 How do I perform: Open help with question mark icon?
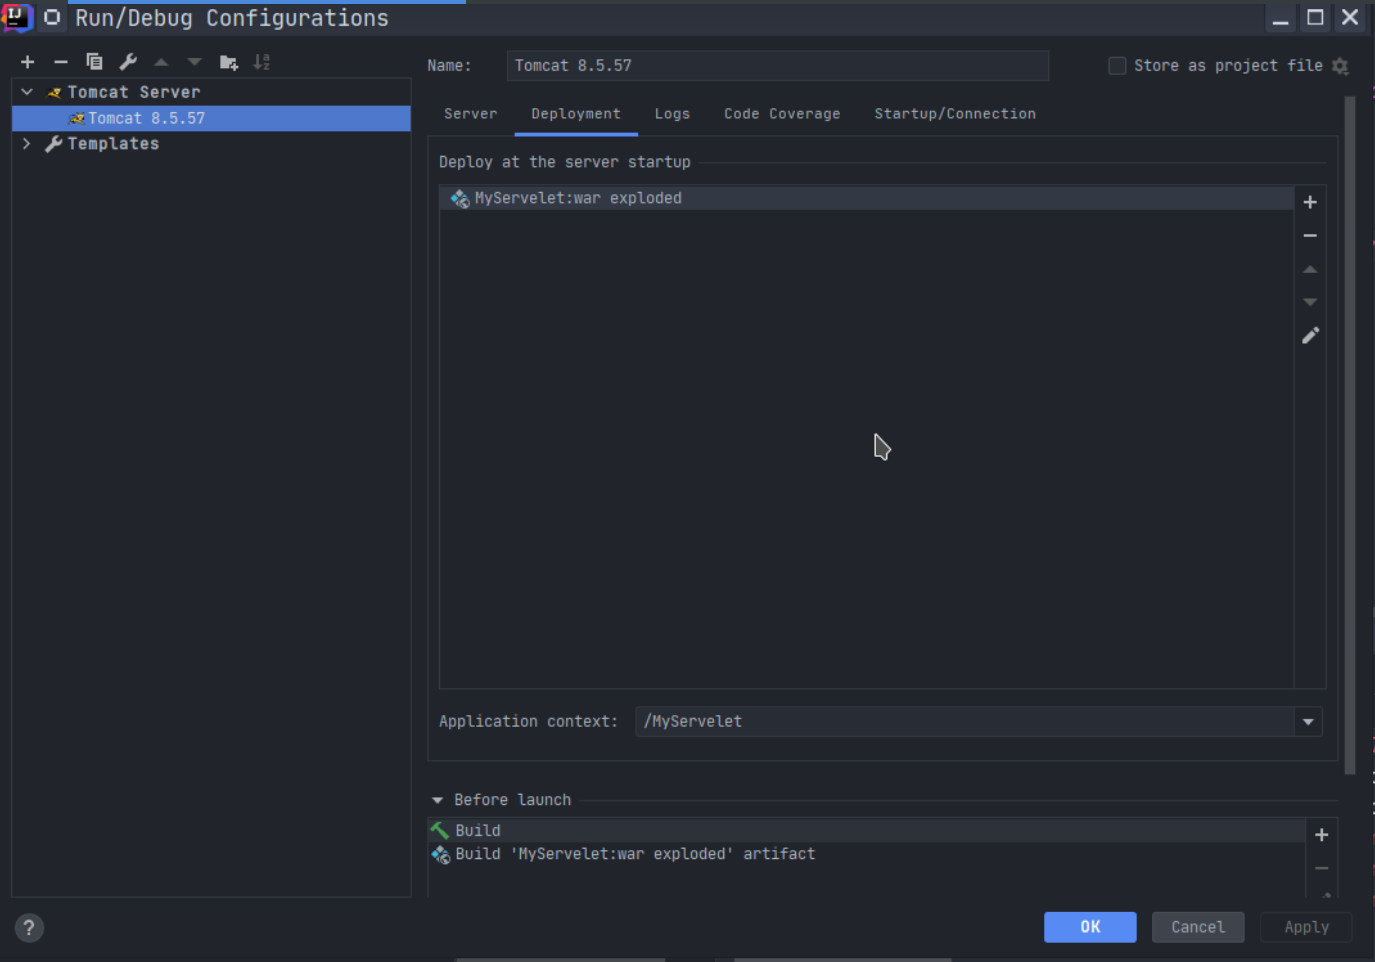(x=29, y=928)
